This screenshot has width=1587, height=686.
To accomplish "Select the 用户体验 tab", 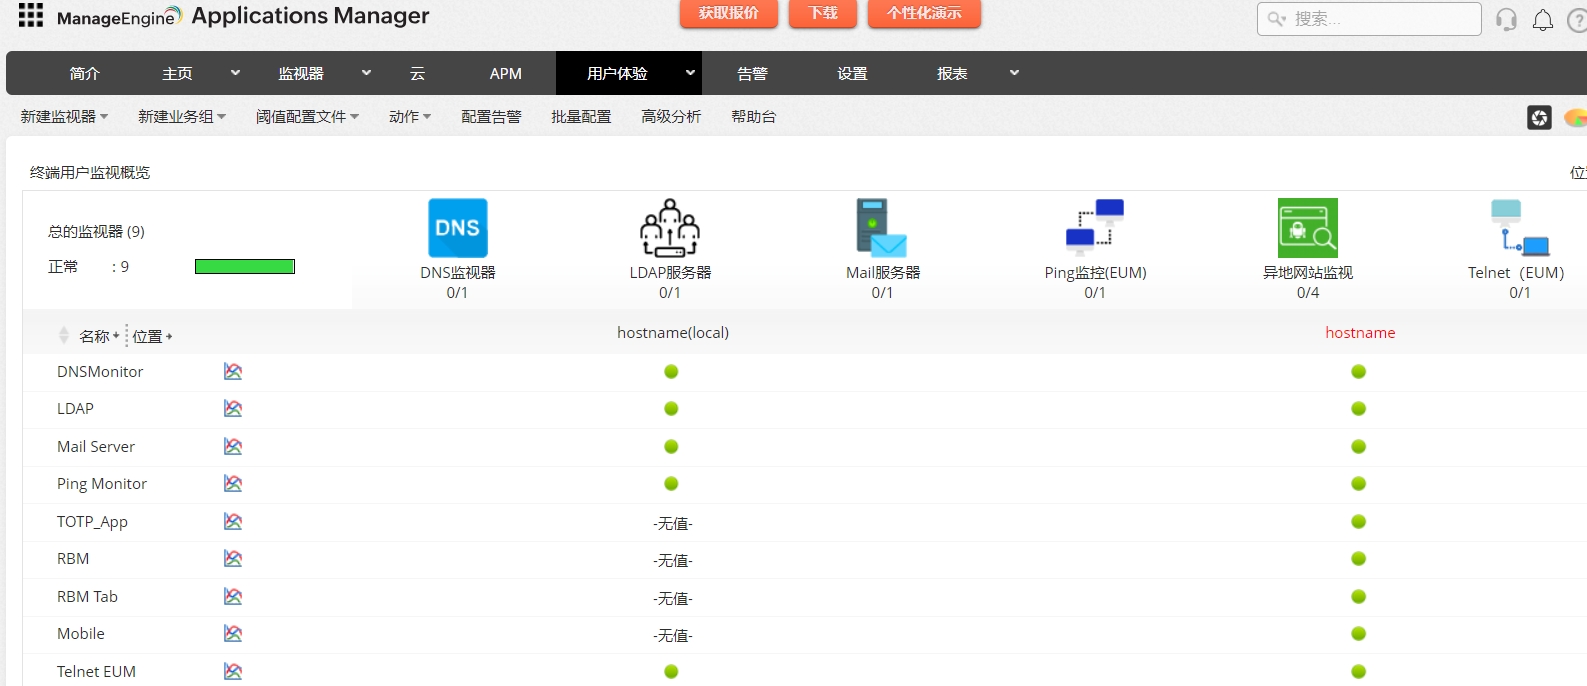I will pyautogui.click(x=617, y=74).
